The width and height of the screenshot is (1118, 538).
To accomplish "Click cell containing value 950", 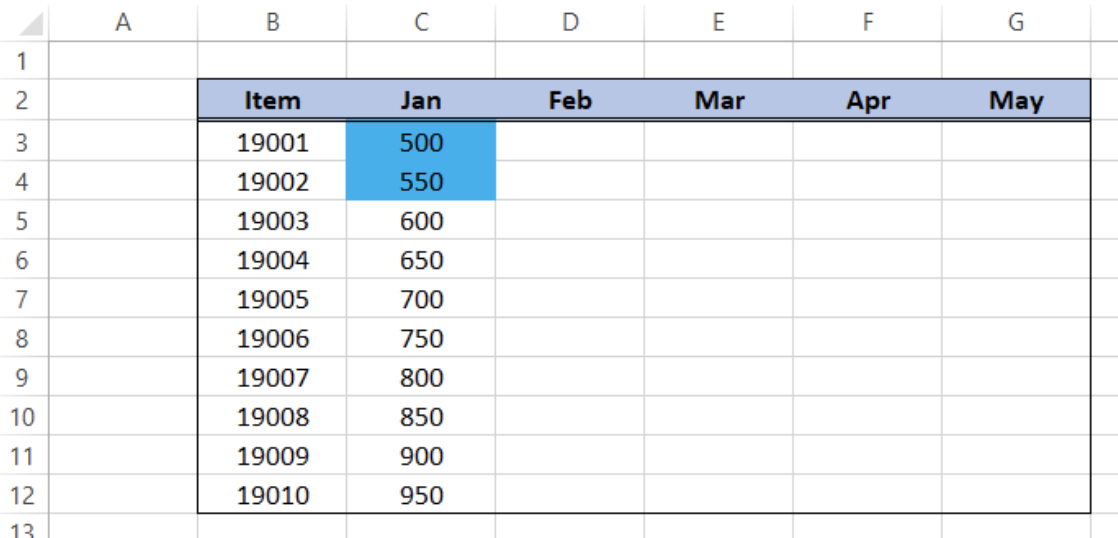I will [421, 495].
